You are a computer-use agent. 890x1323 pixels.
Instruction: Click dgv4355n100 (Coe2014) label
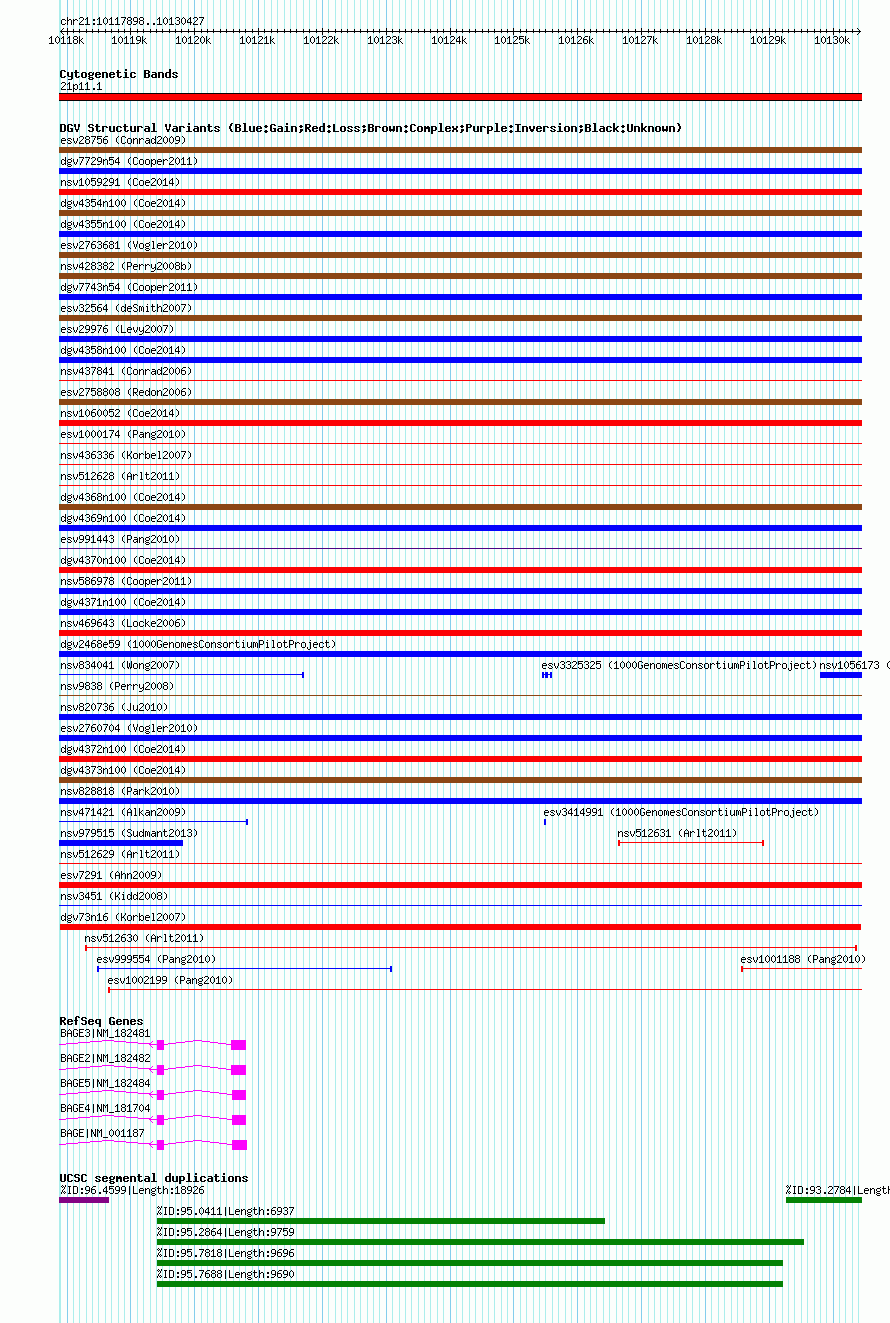click(123, 224)
